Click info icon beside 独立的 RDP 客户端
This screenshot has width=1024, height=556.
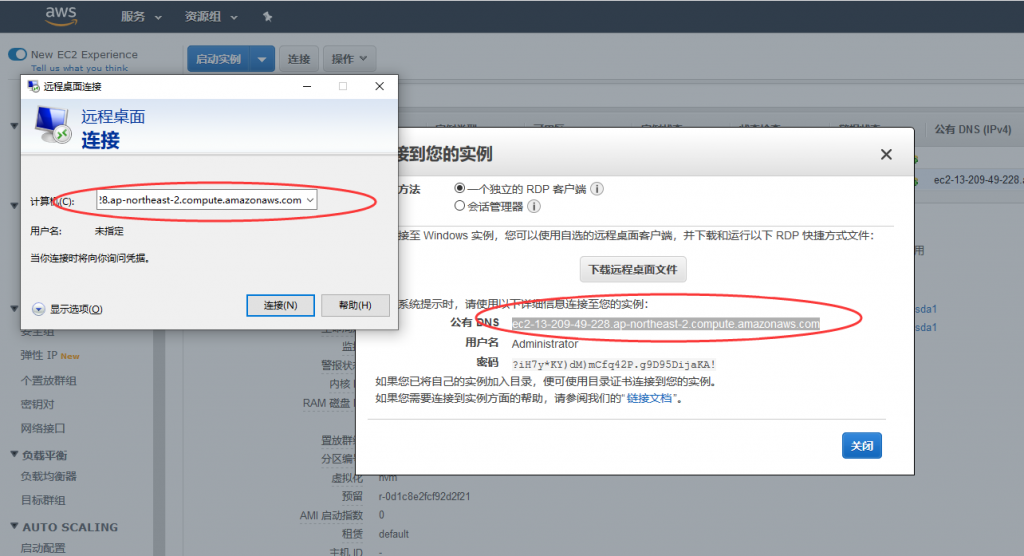click(x=597, y=188)
